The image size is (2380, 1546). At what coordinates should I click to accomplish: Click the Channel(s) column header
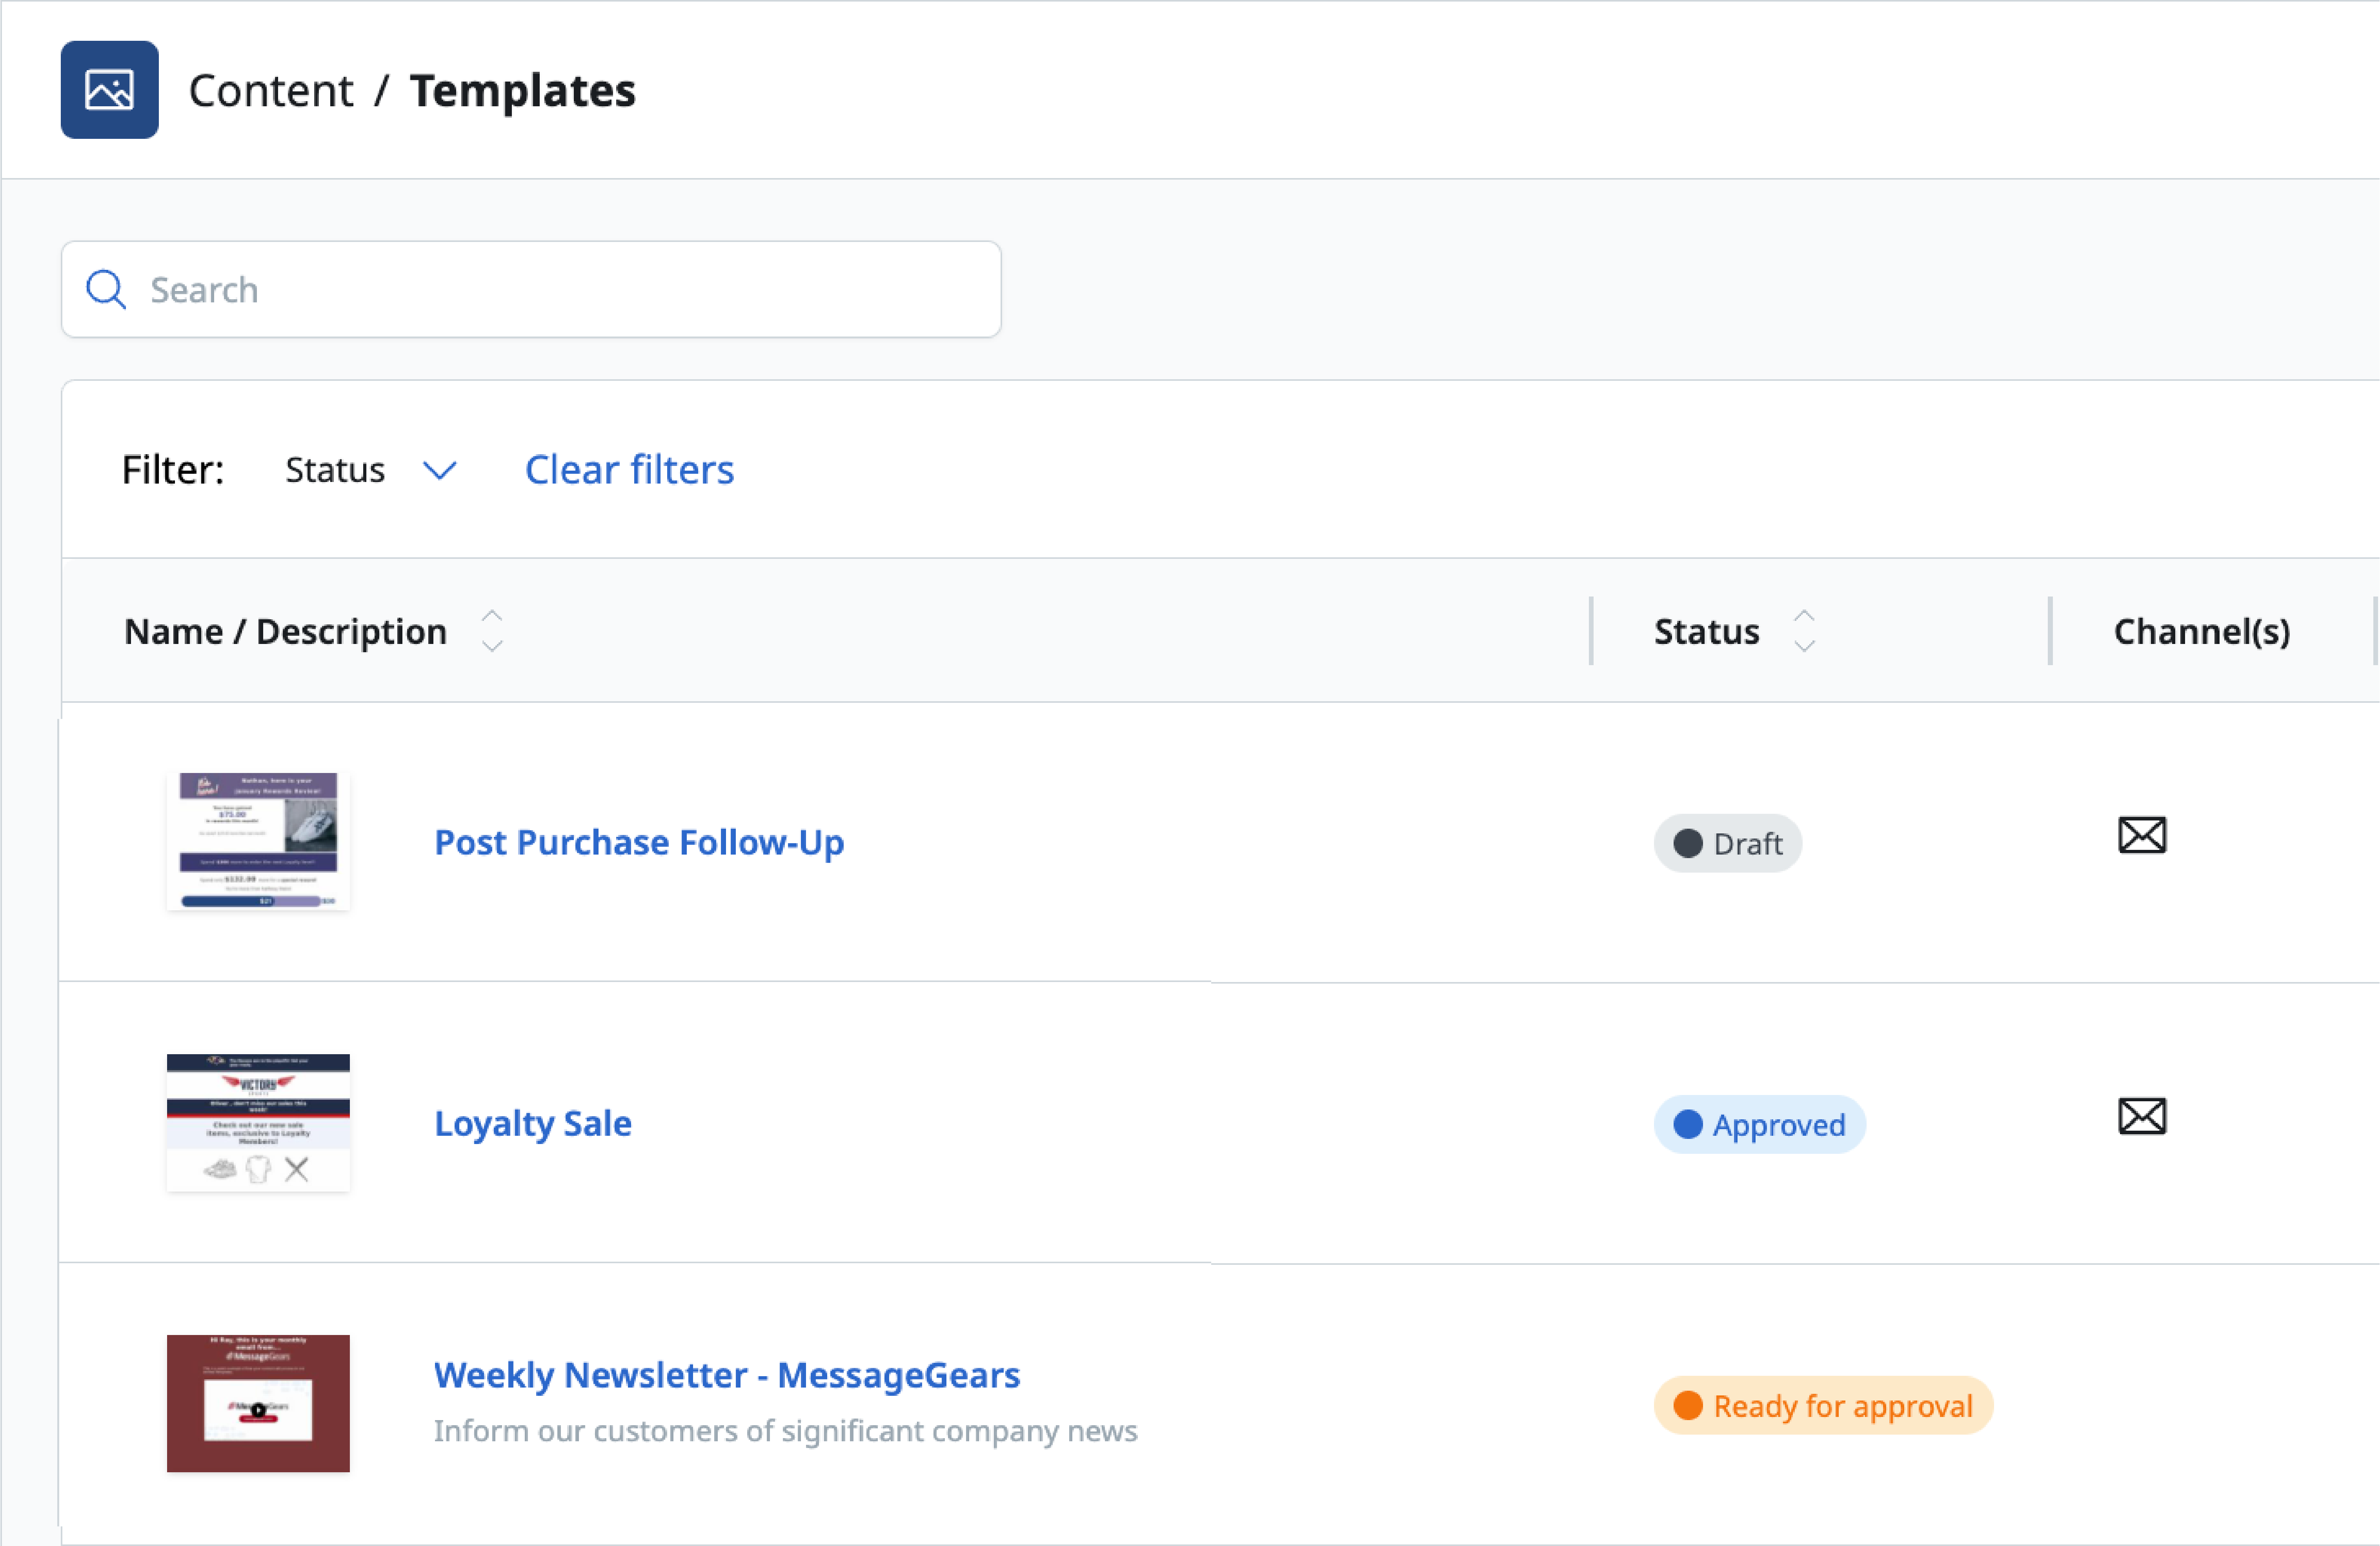pyautogui.click(x=2202, y=632)
